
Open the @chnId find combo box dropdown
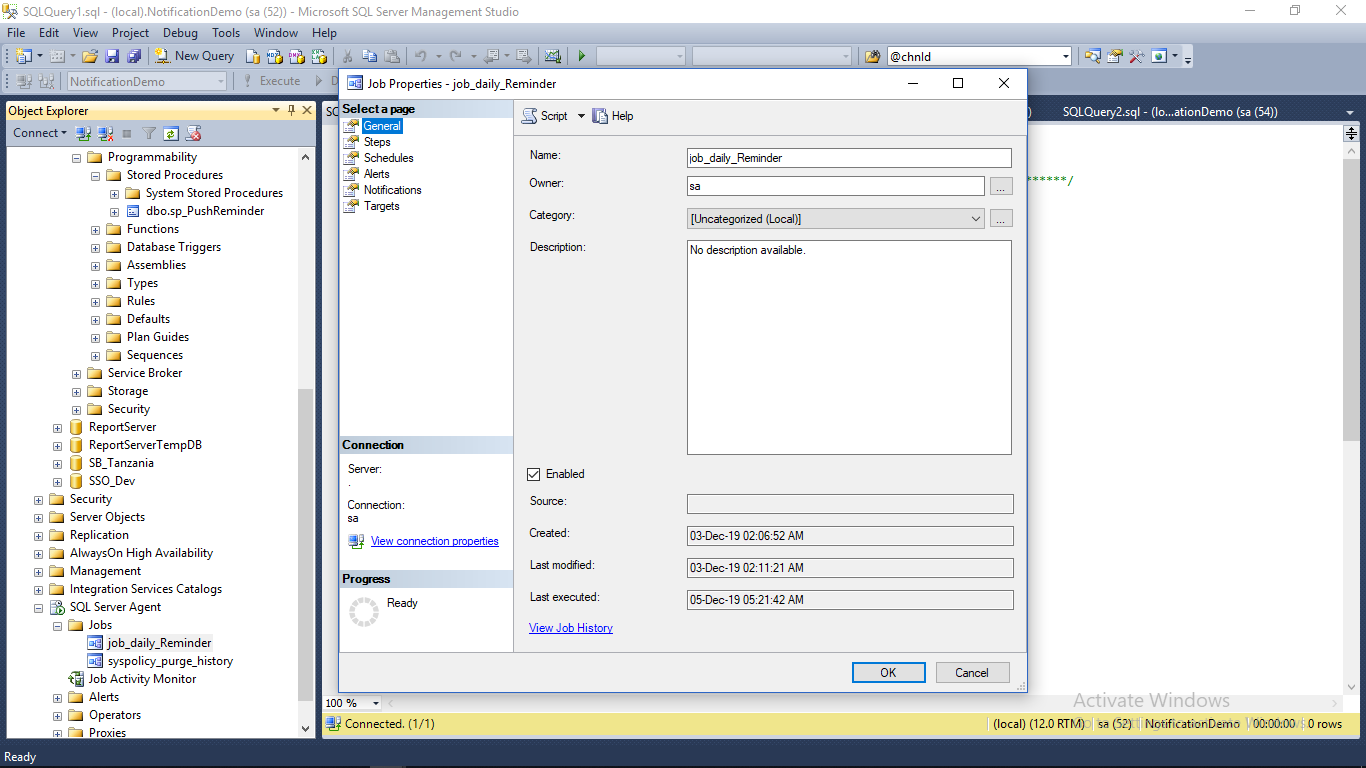tap(1065, 57)
